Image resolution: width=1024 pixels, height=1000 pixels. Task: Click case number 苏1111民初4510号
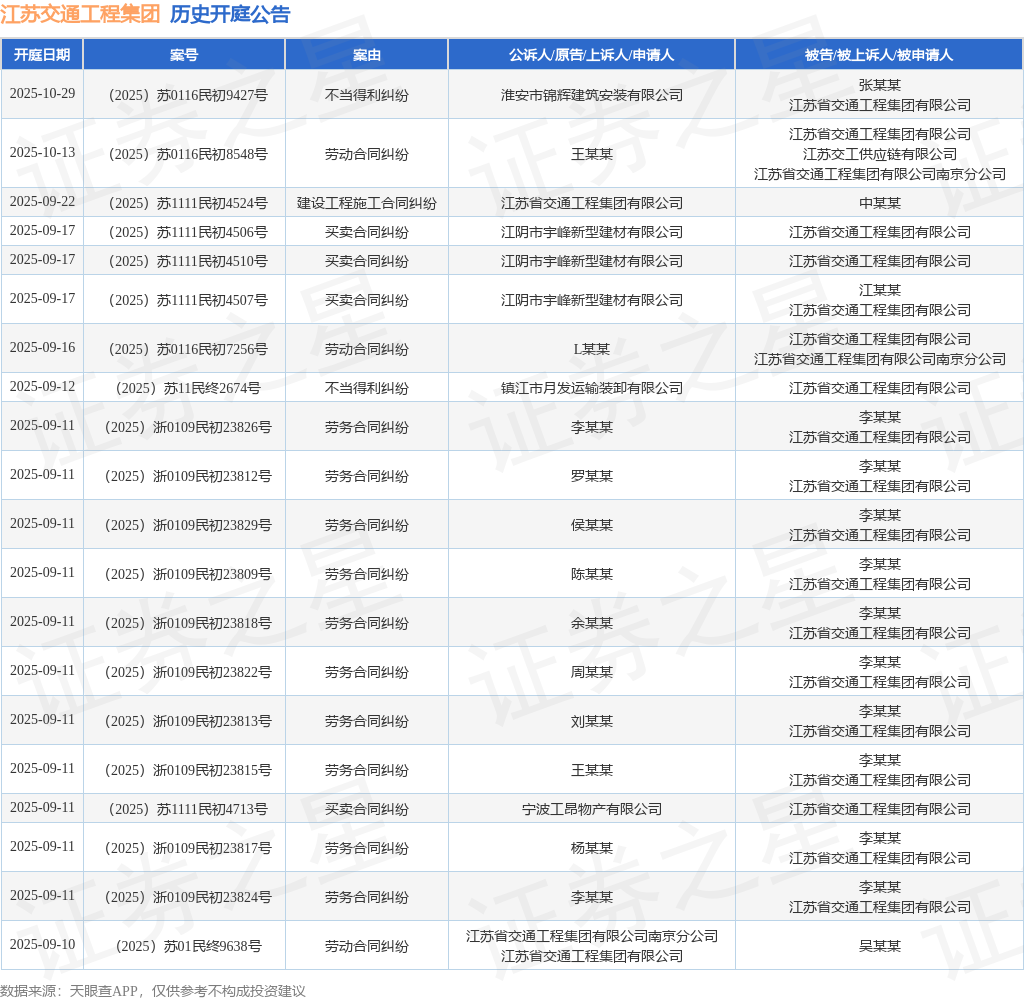[188, 261]
